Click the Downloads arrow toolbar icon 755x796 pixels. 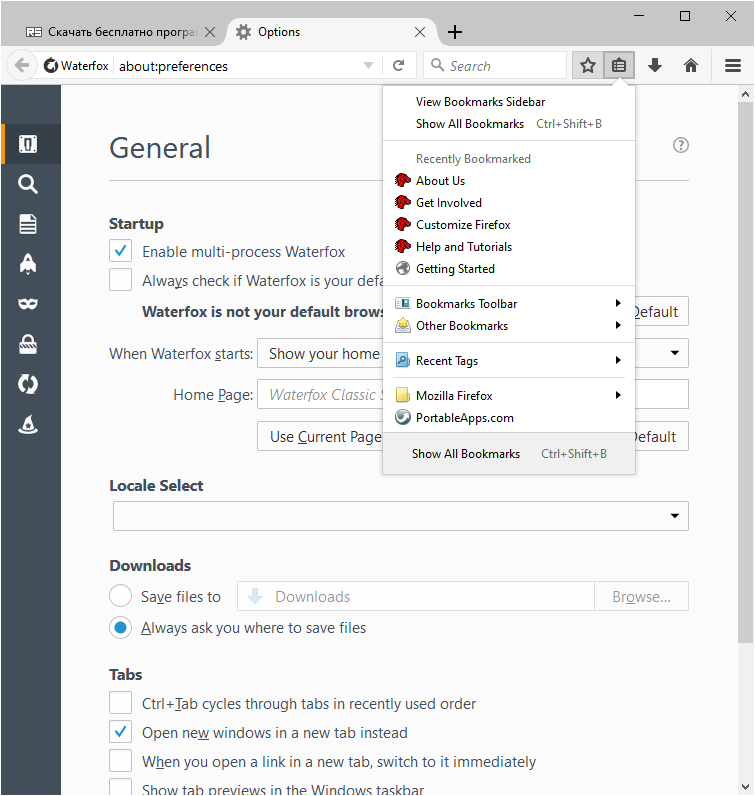tap(655, 66)
